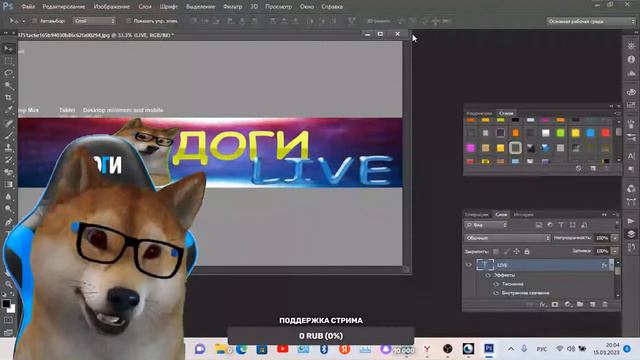The width and height of the screenshot is (640, 360).
Task: Filter layers by adjustment type
Action: (550, 225)
